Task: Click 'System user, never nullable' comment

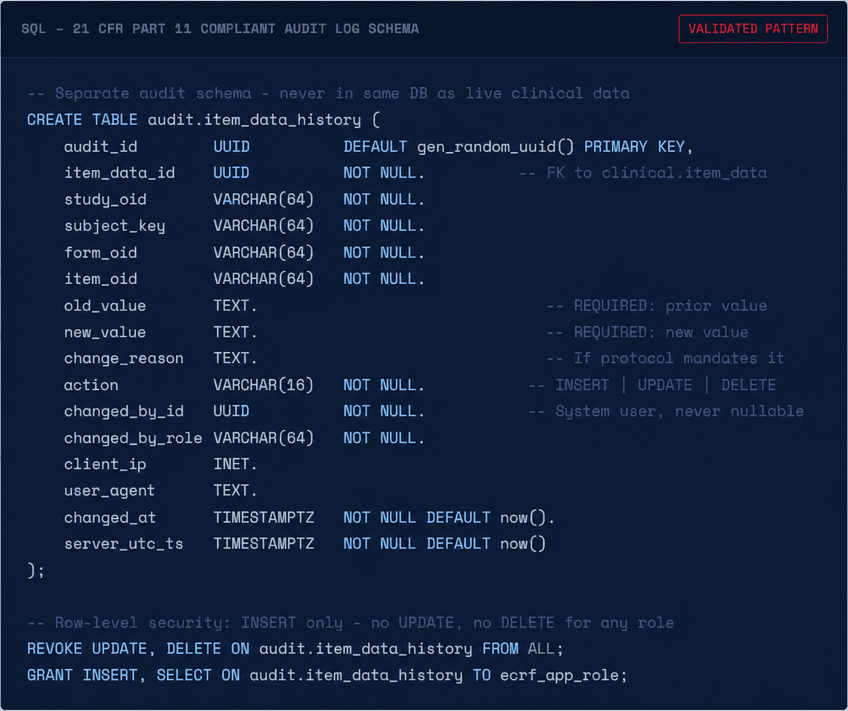Action: pyautogui.click(x=666, y=411)
